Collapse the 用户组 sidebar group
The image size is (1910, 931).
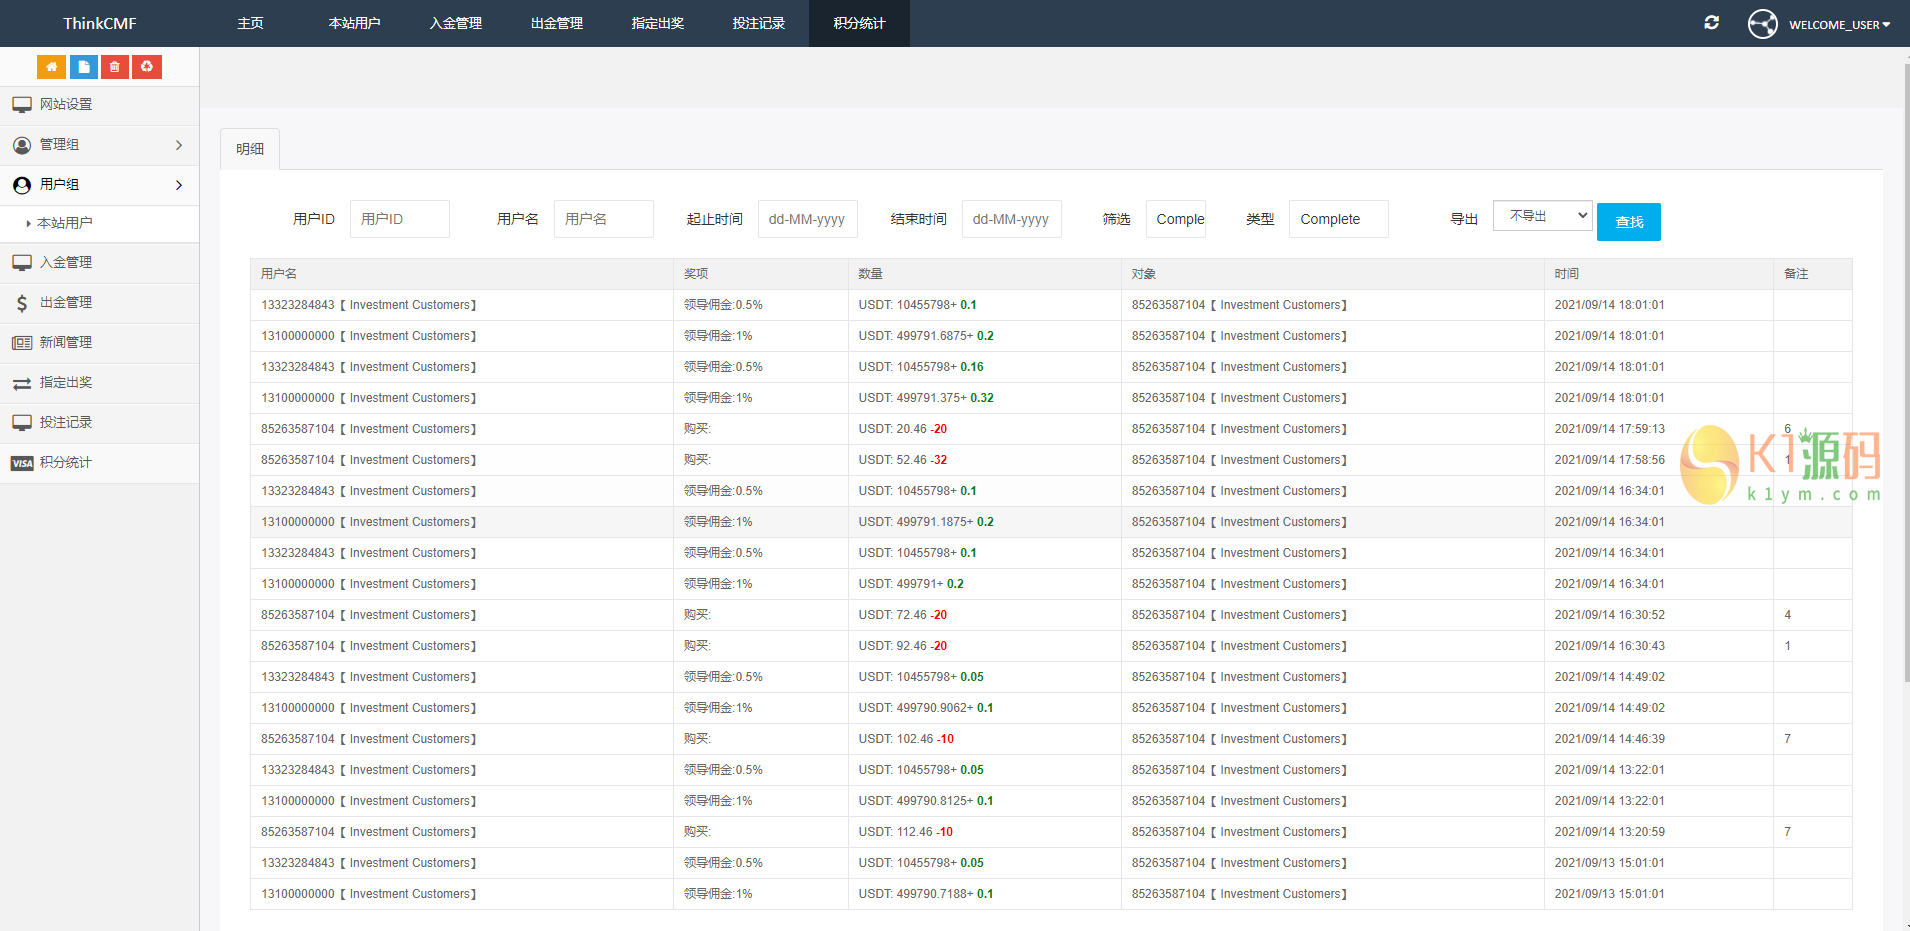pyautogui.click(x=99, y=185)
